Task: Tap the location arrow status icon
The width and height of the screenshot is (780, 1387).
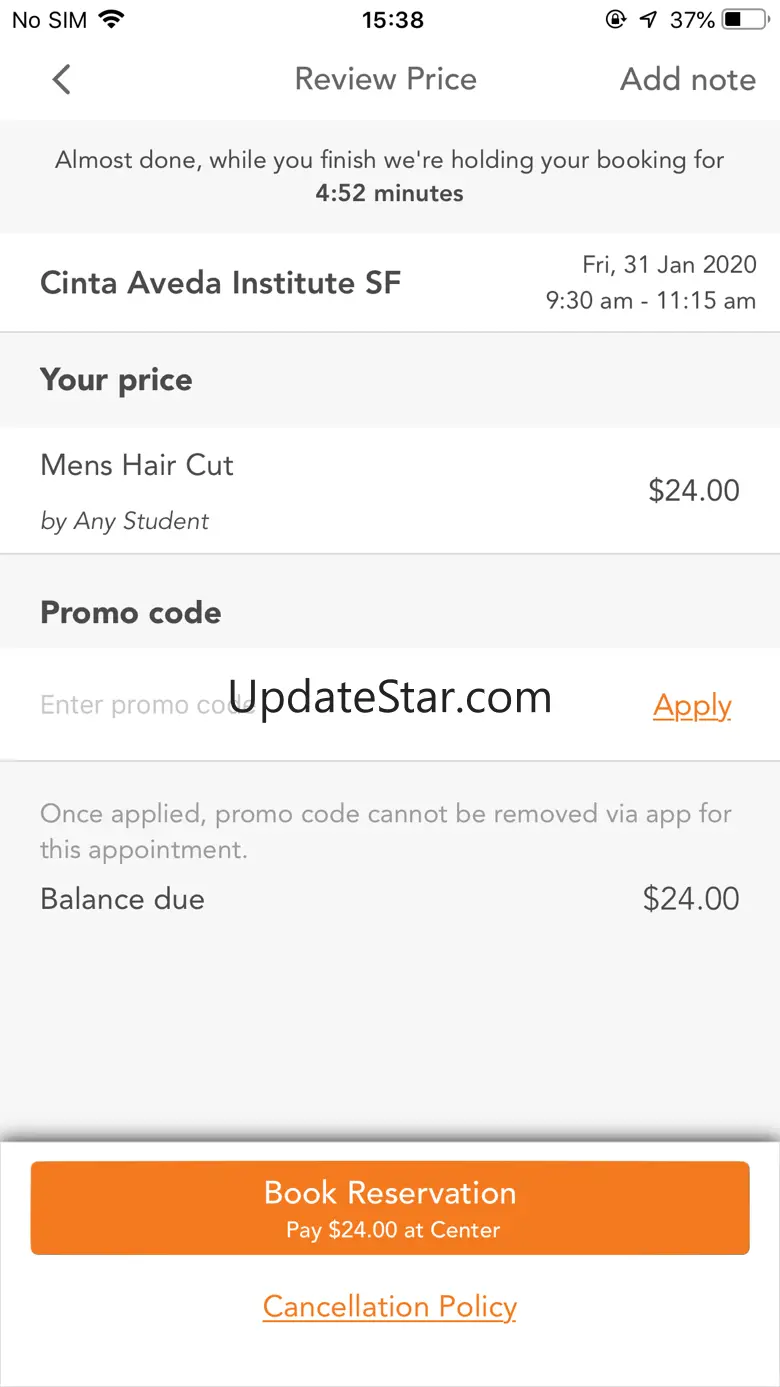Action: coord(648,19)
